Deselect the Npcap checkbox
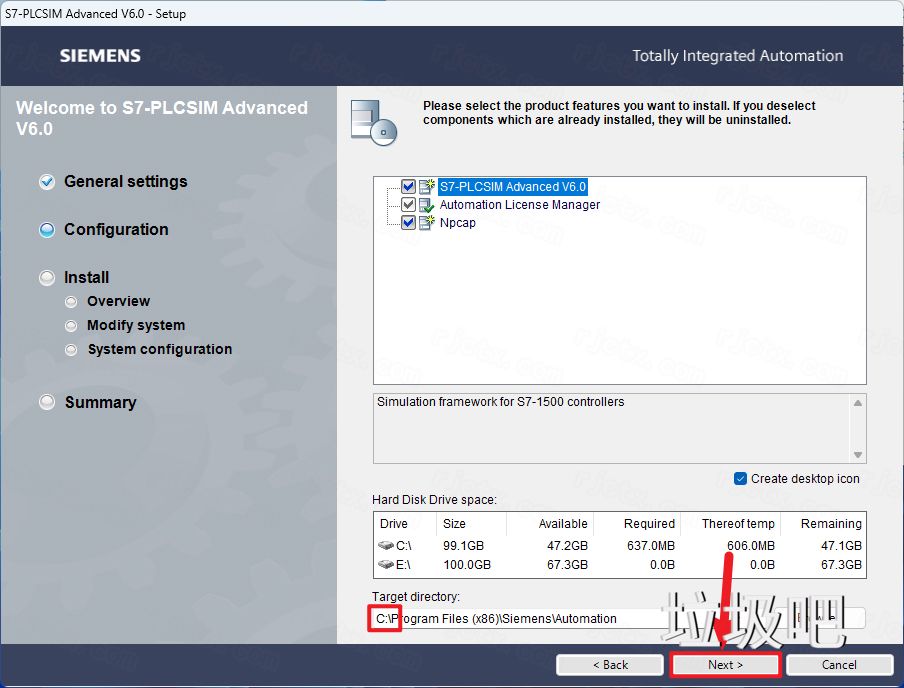904x688 pixels. click(408, 223)
